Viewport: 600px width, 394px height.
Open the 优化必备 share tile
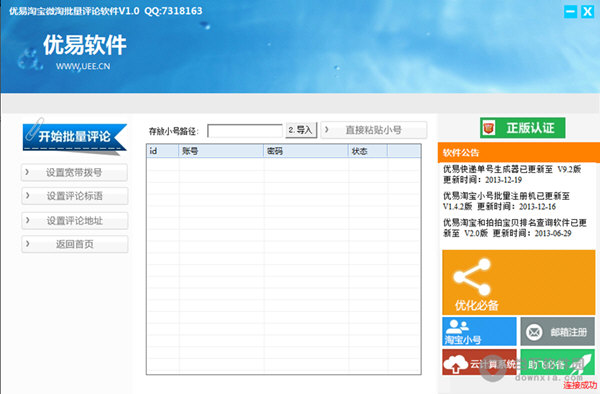[518, 282]
